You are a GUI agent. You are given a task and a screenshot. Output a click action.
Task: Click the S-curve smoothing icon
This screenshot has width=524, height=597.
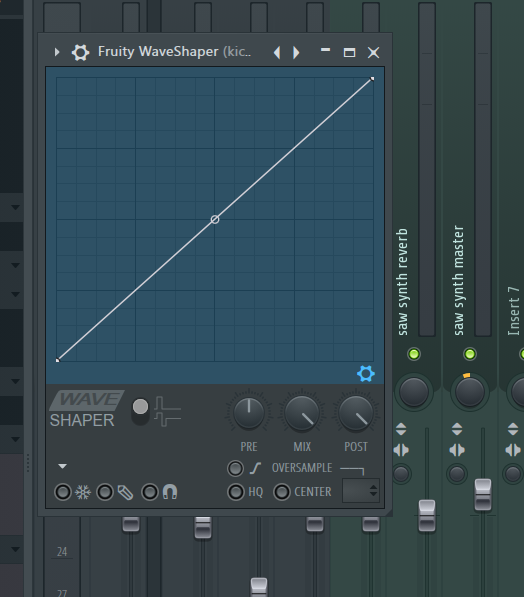255,468
